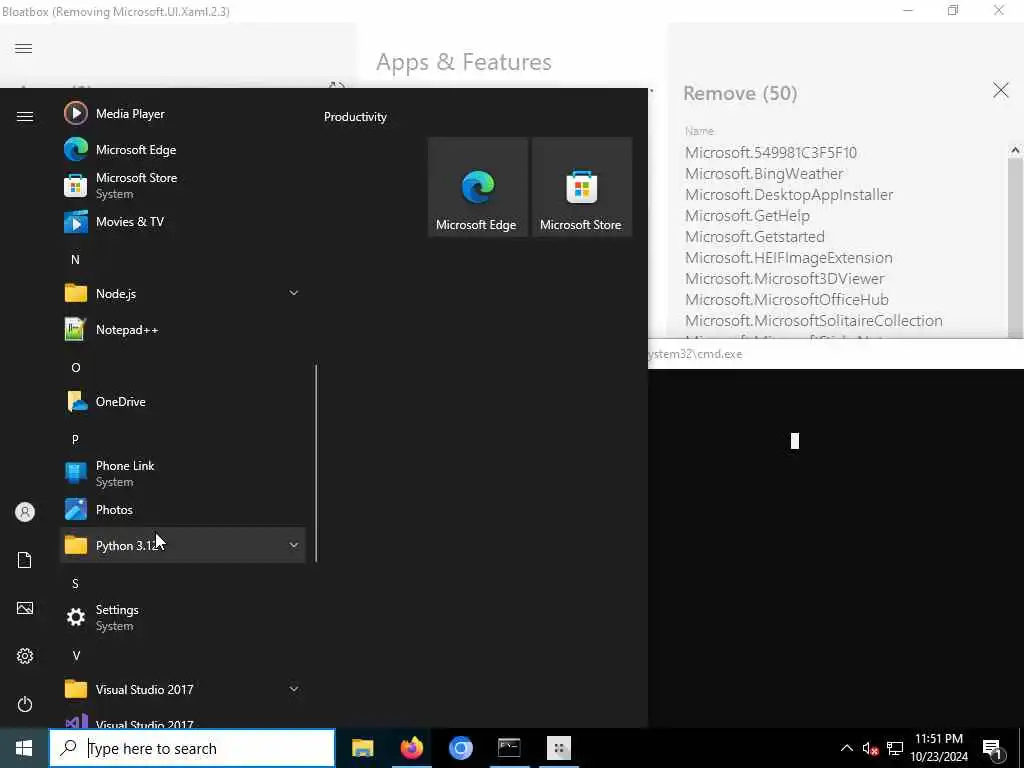This screenshot has width=1024, height=768.
Task: Open Chromium browser from taskbar
Action: point(460,748)
